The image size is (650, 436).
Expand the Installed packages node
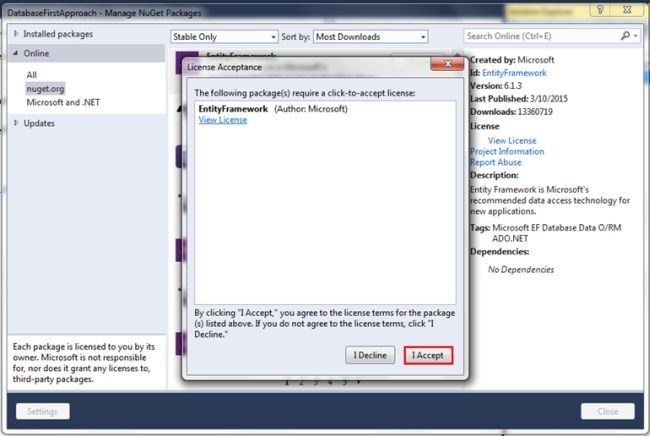(x=16, y=34)
